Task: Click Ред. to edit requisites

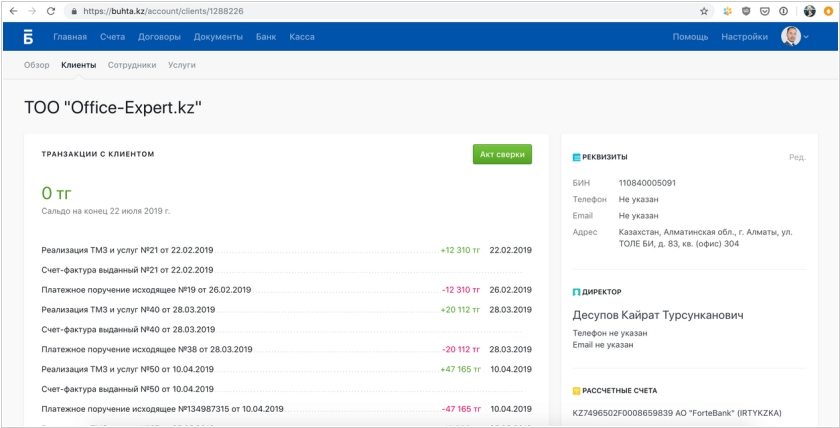Action: pyautogui.click(x=797, y=157)
